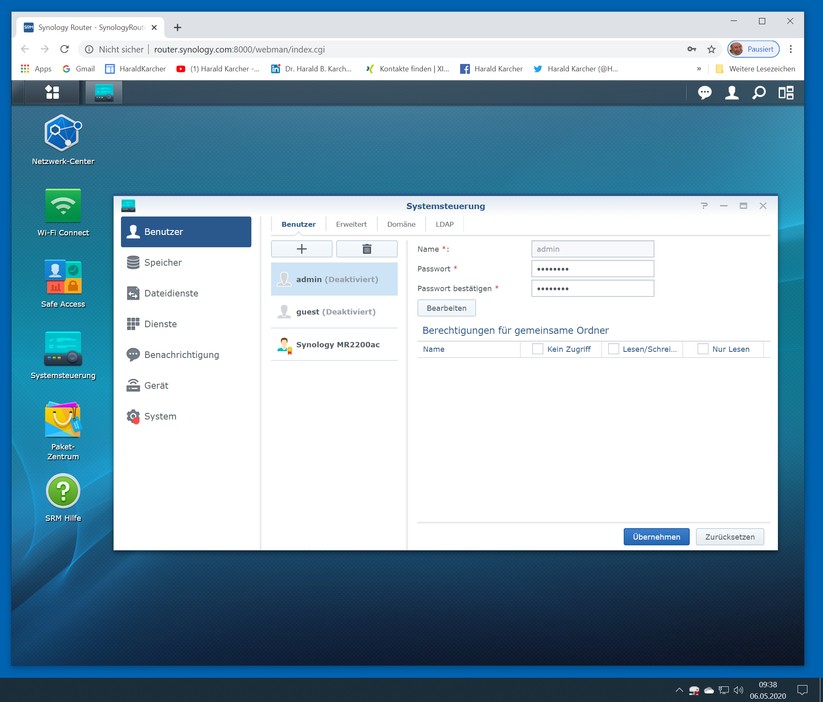The height and width of the screenshot is (702, 823).
Task: Open Paket-Zentrum desktop icon
Action: pyautogui.click(x=62, y=420)
